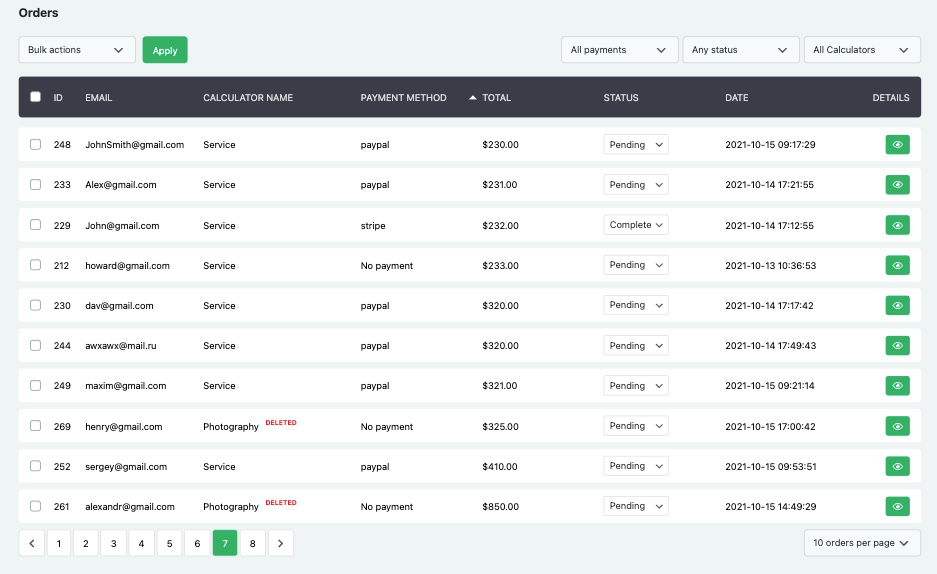Show details of howard@gmail.com order
Viewport: 937px width, 574px height.
point(897,265)
